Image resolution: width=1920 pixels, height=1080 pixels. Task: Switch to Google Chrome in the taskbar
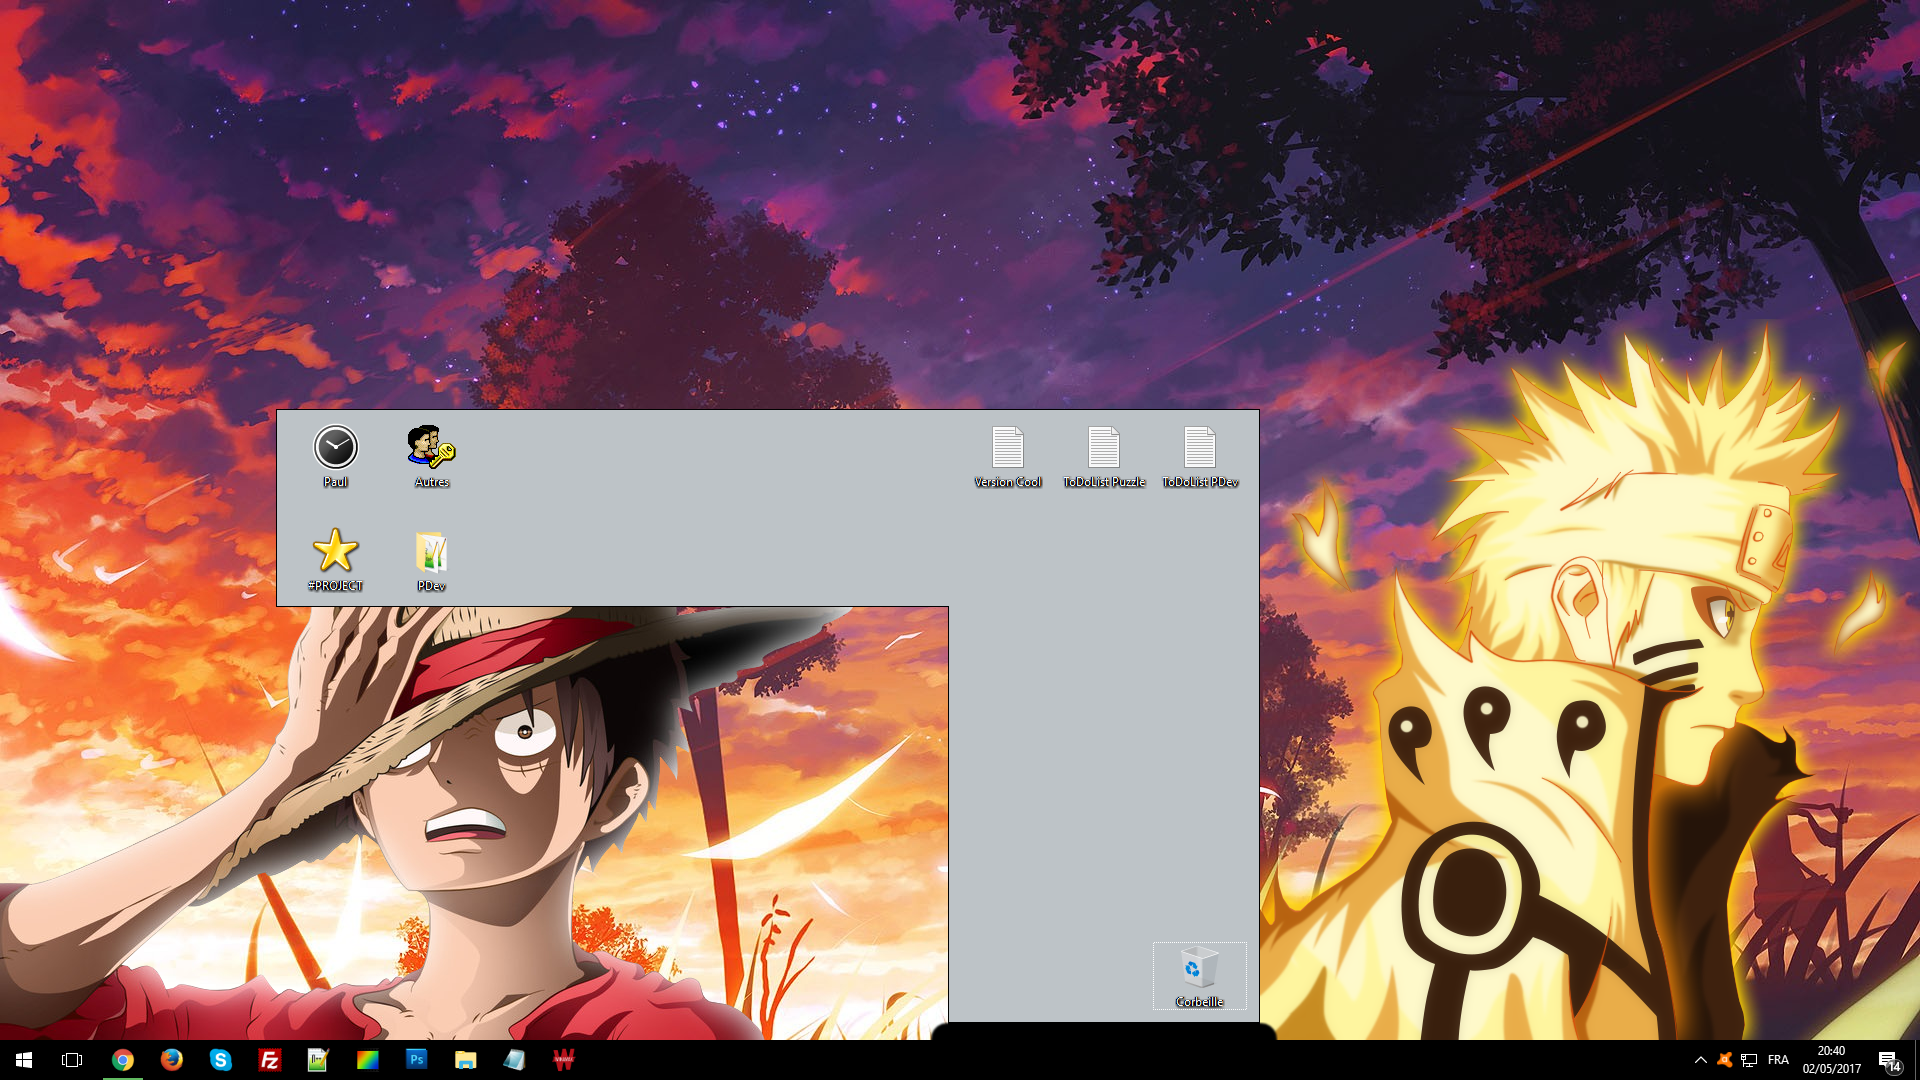[122, 1060]
